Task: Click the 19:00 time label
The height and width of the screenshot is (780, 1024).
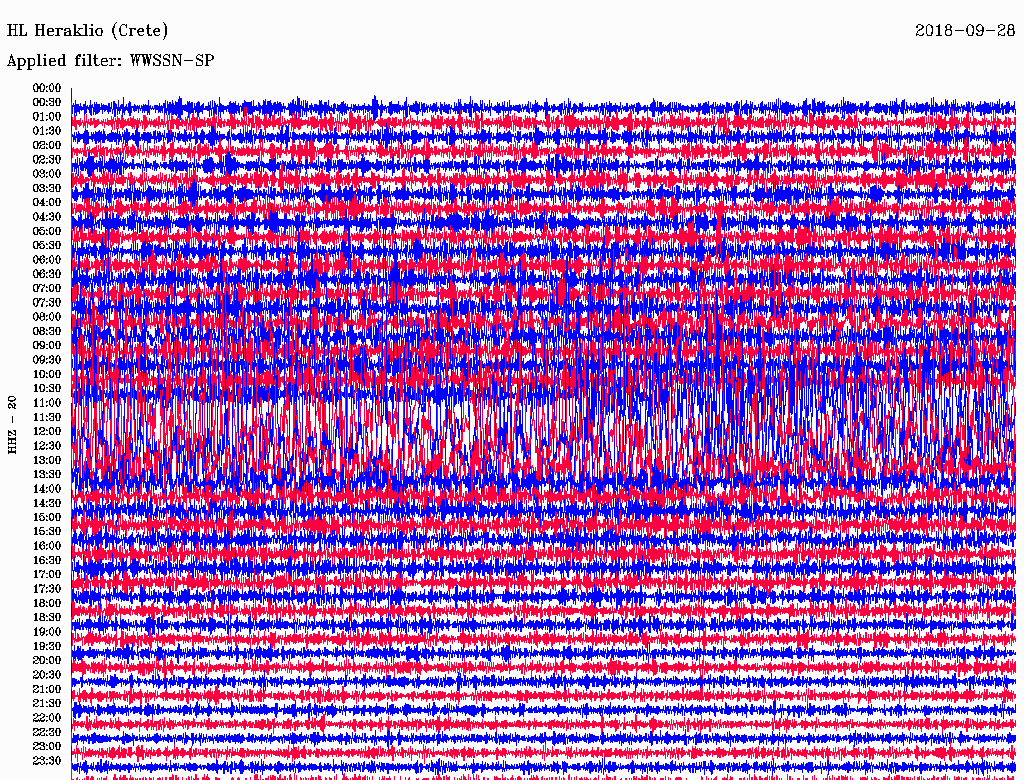Action: coord(47,632)
